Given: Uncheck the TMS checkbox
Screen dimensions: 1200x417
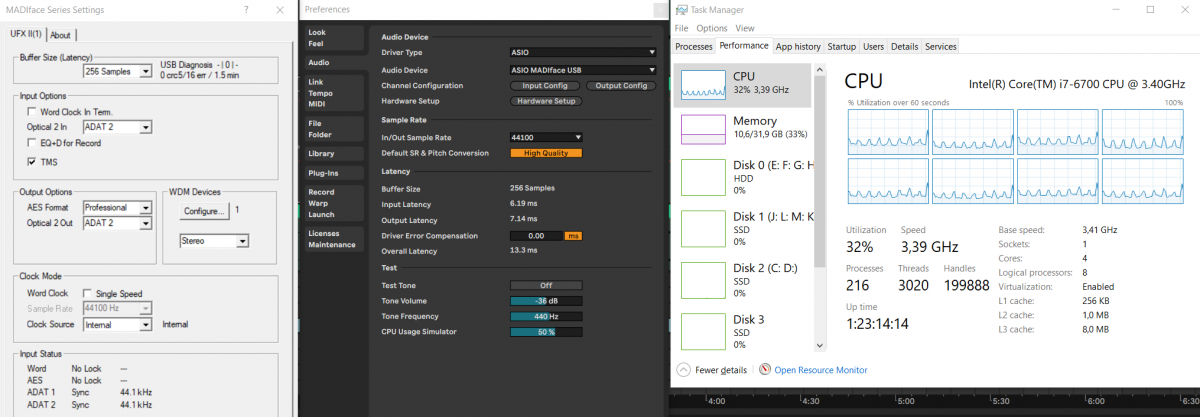Looking at the screenshot, I should click(32, 161).
